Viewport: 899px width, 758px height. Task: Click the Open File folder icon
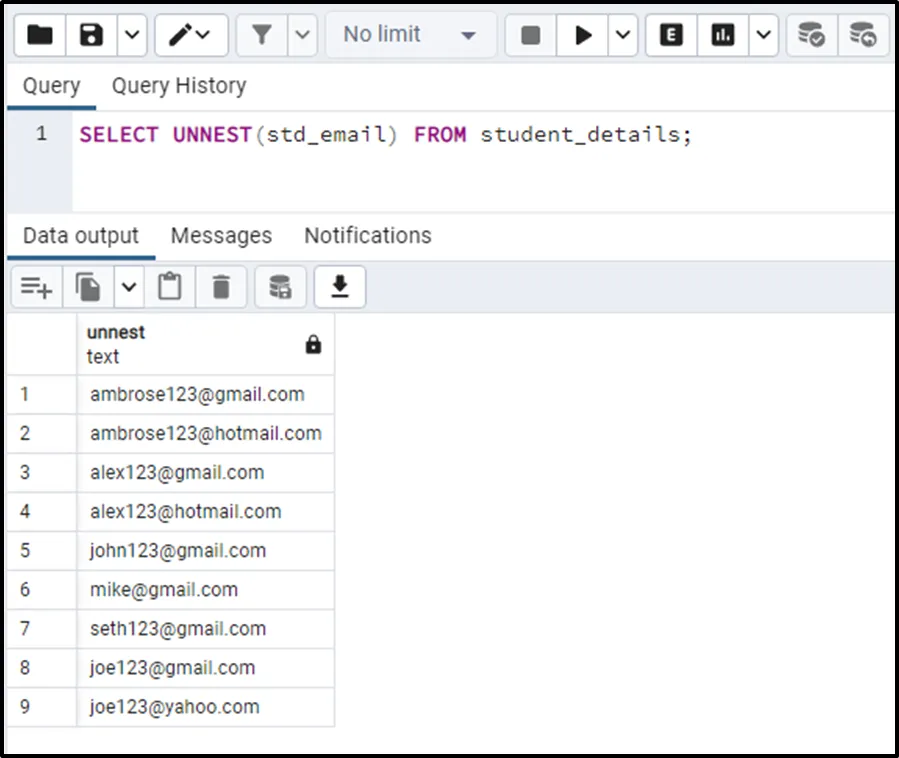point(40,35)
